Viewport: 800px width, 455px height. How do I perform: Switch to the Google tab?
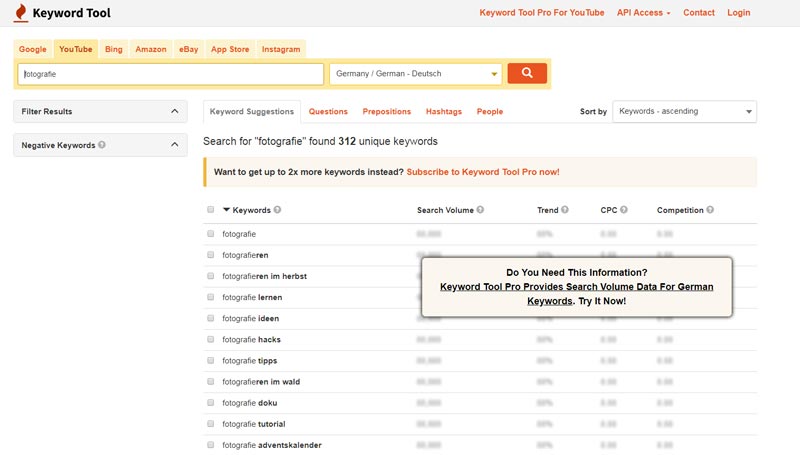point(33,49)
